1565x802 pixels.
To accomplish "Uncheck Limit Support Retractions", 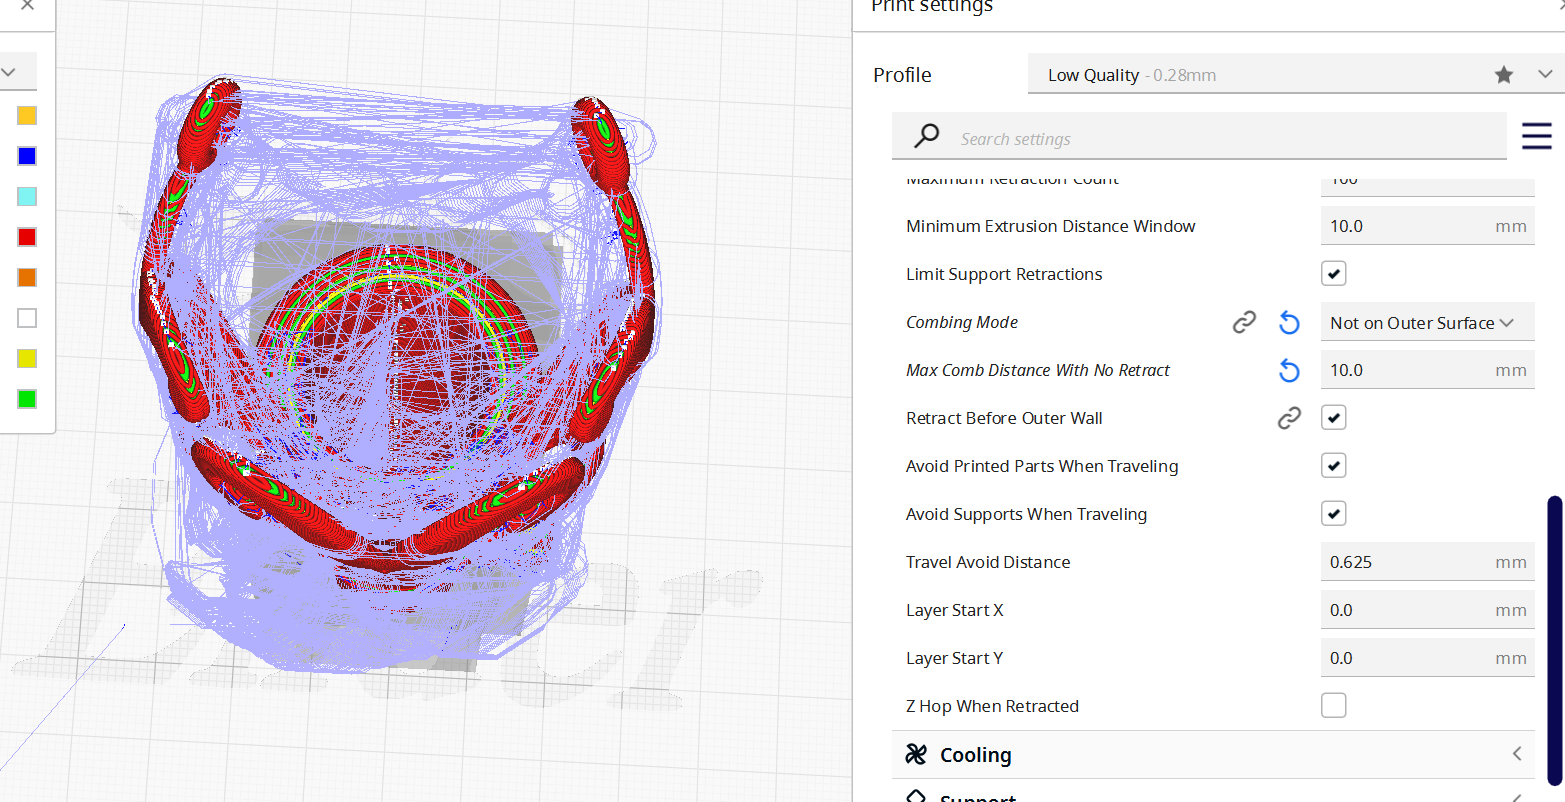I will tap(1333, 273).
